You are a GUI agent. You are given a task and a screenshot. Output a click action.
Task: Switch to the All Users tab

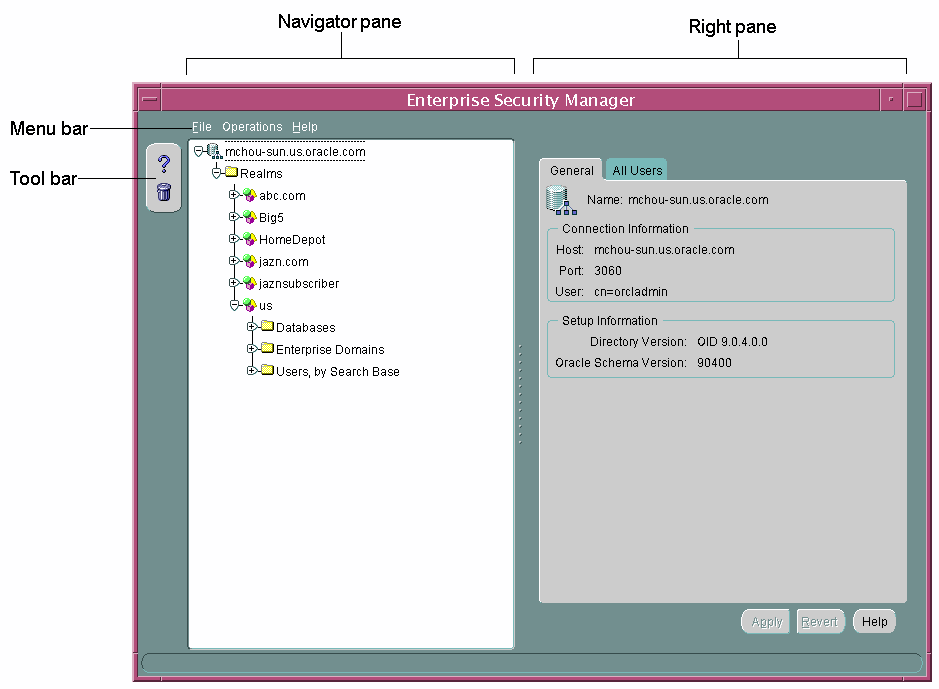click(x=637, y=170)
